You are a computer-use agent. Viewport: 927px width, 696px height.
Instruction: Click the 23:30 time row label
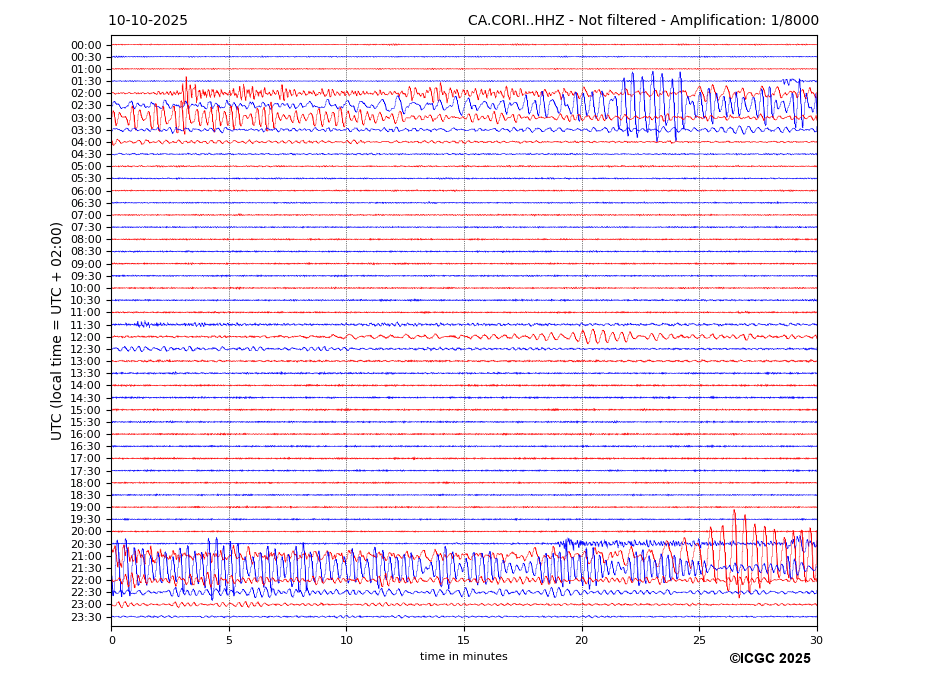pyautogui.click(x=86, y=617)
